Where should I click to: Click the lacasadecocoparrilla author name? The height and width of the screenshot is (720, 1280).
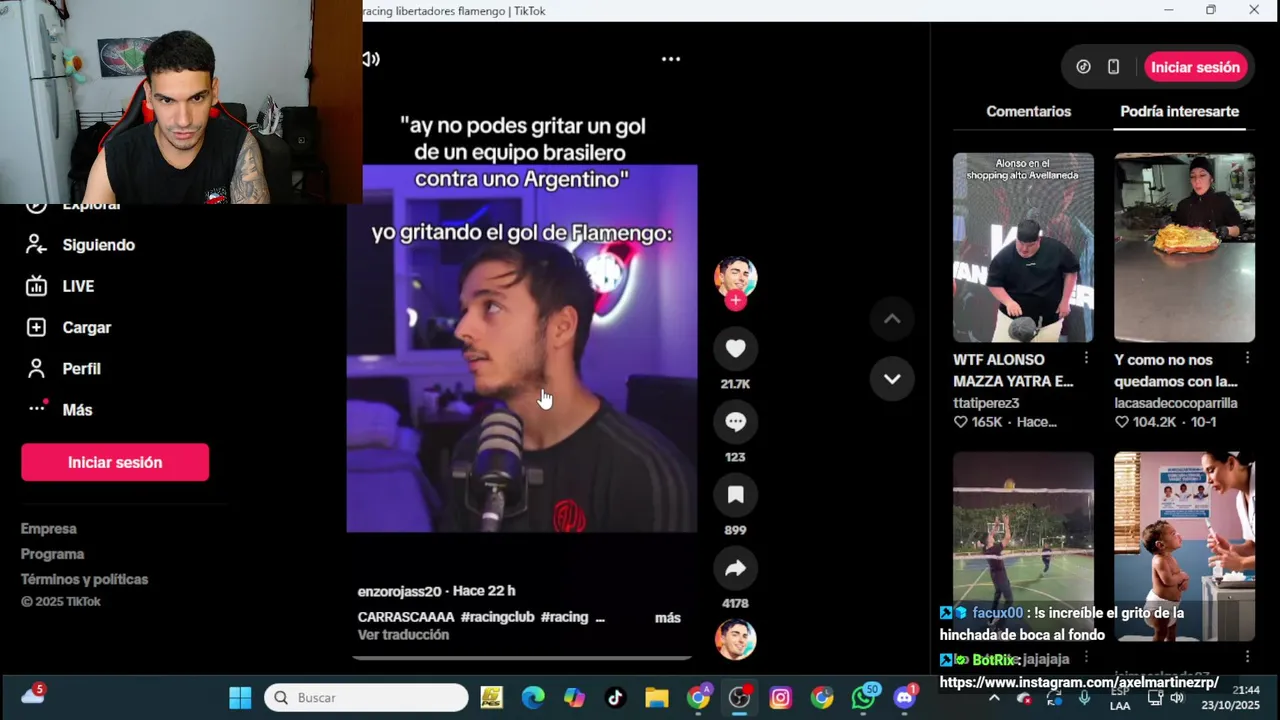point(1176,403)
